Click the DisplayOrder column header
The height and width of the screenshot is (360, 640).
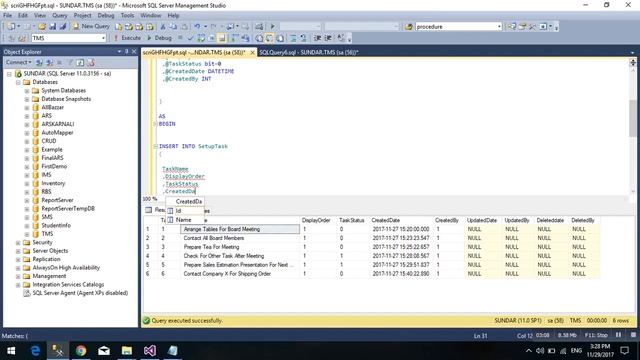pos(316,220)
